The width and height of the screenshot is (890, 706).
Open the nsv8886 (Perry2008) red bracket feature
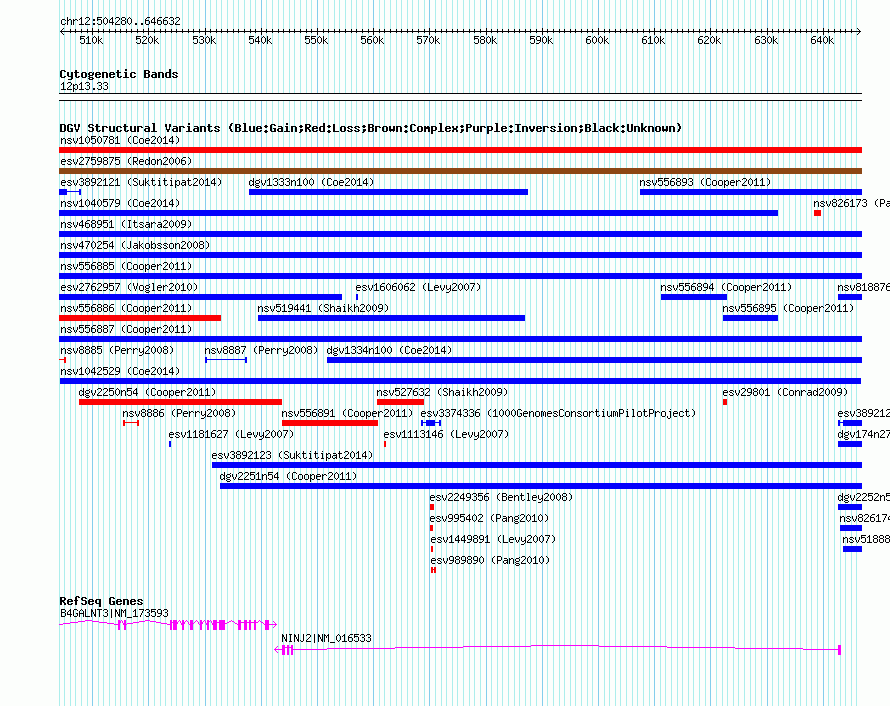click(x=131, y=423)
